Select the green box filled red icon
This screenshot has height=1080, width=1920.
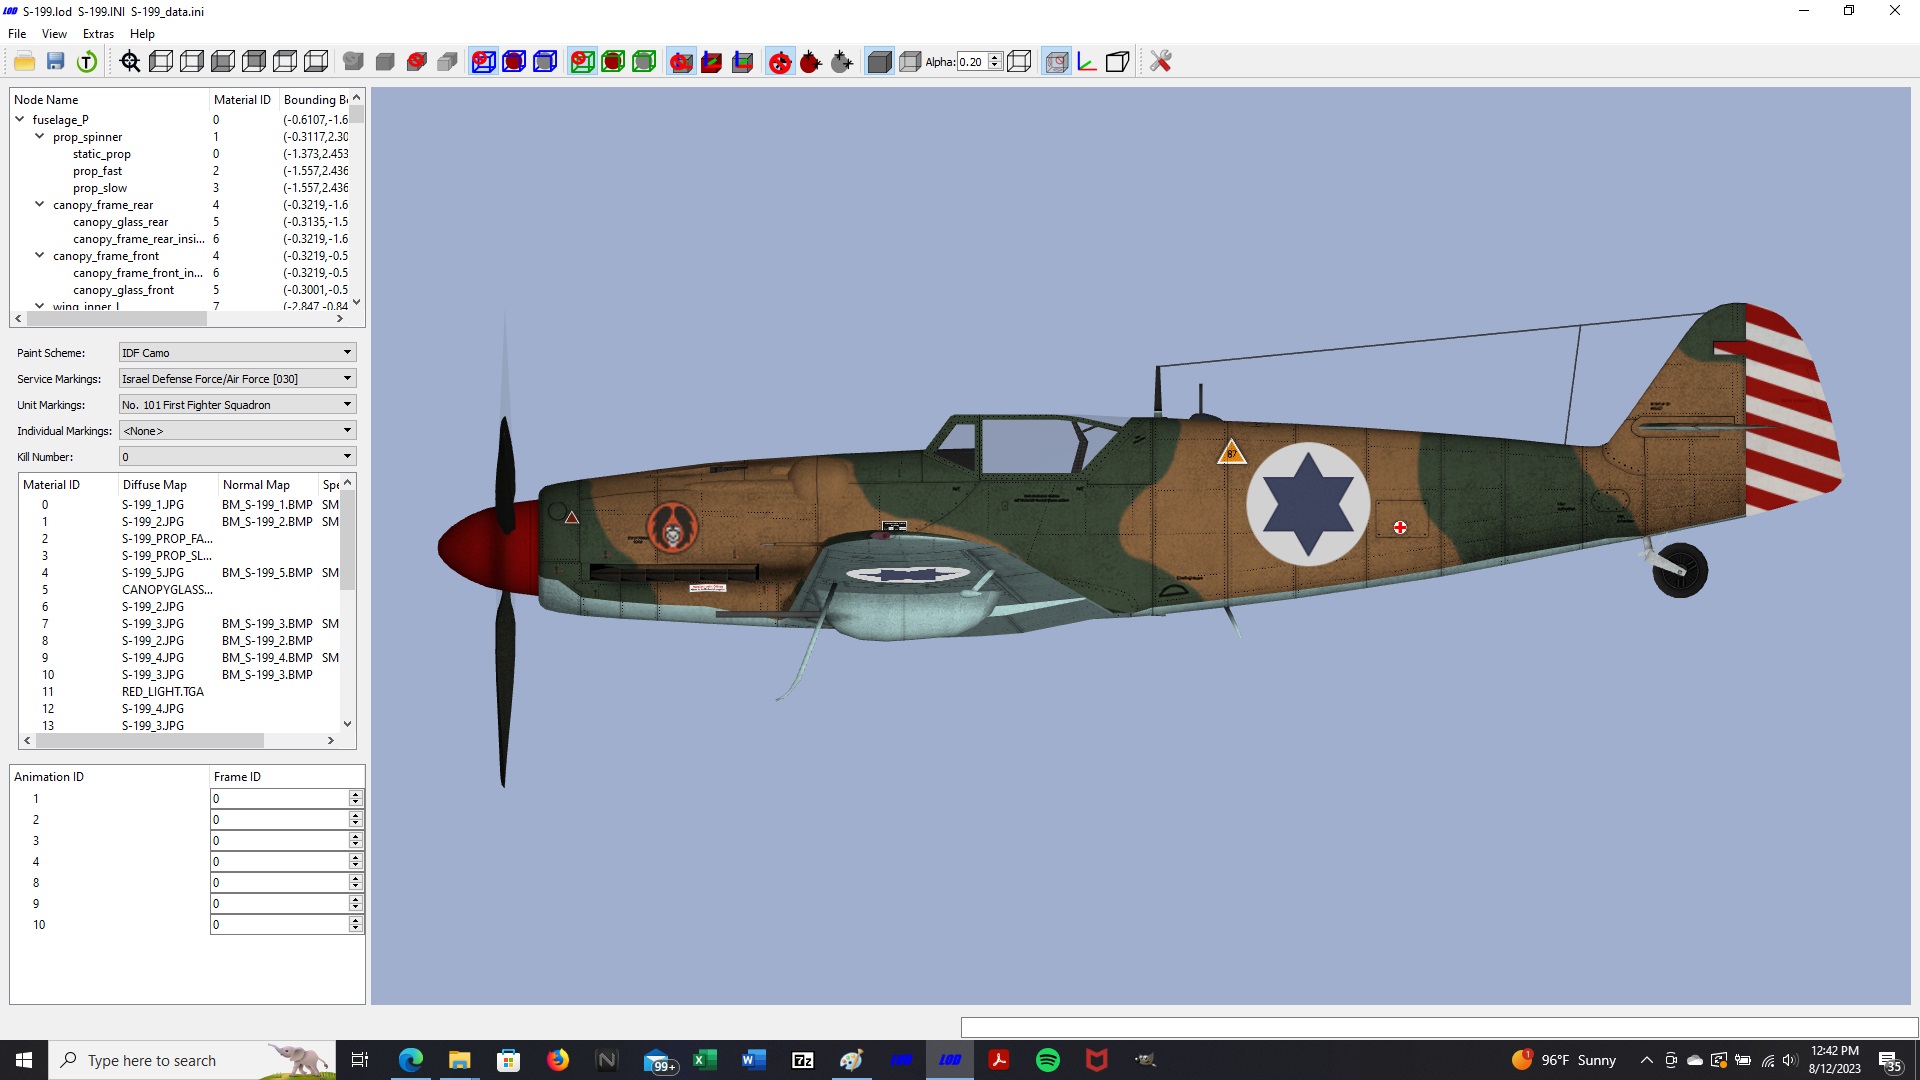613,62
